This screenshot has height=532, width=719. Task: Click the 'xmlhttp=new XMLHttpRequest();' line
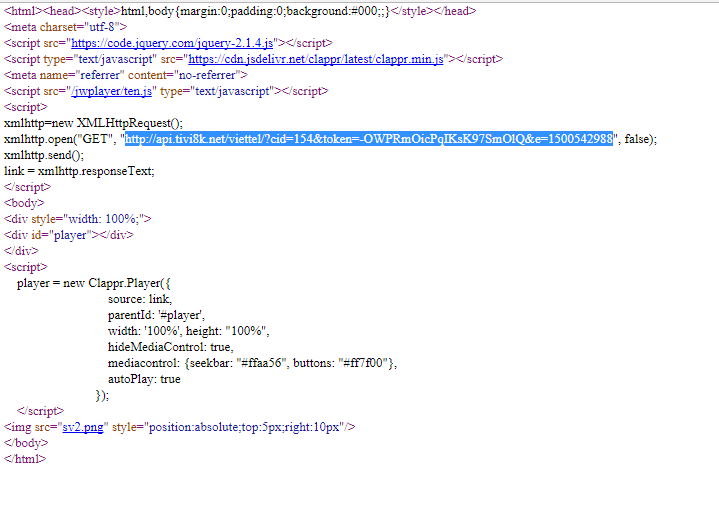pyautogui.click(x=94, y=123)
